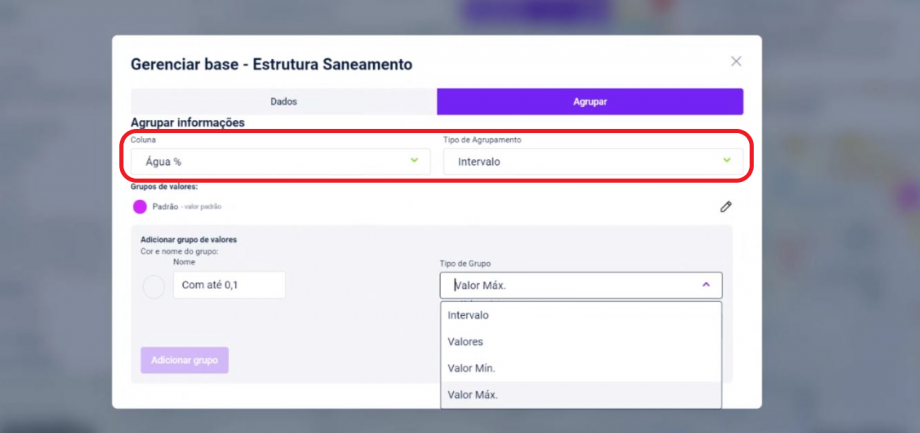Click the Nome field containing Com até 0,1

[x=229, y=285]
